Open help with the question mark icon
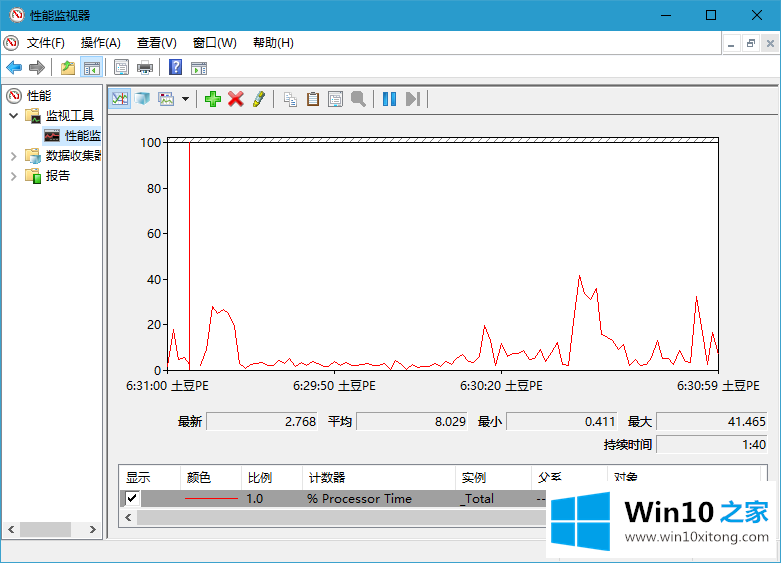The height and width of the screenshot is (563, 781). click(175, 67)
